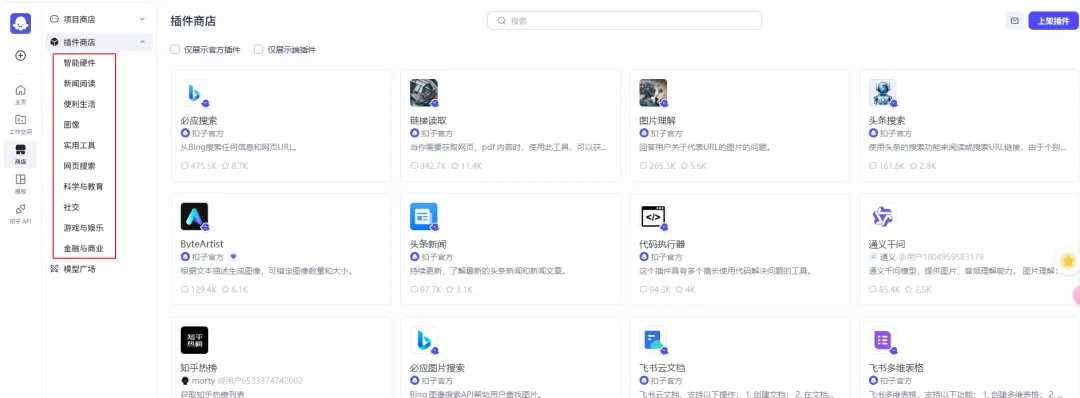Screen dimensions: 1080x398
Task: Open the 知乎热榜 plugin title
Action: tap(199, 368)
